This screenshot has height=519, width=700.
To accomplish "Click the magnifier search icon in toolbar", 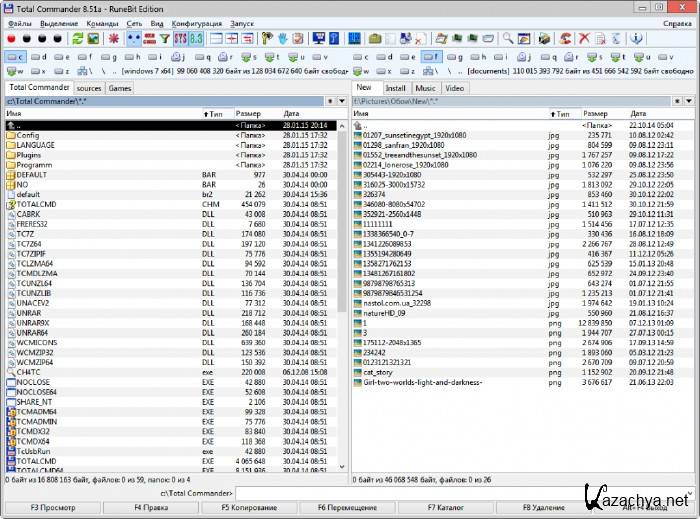I will (508, 38).
